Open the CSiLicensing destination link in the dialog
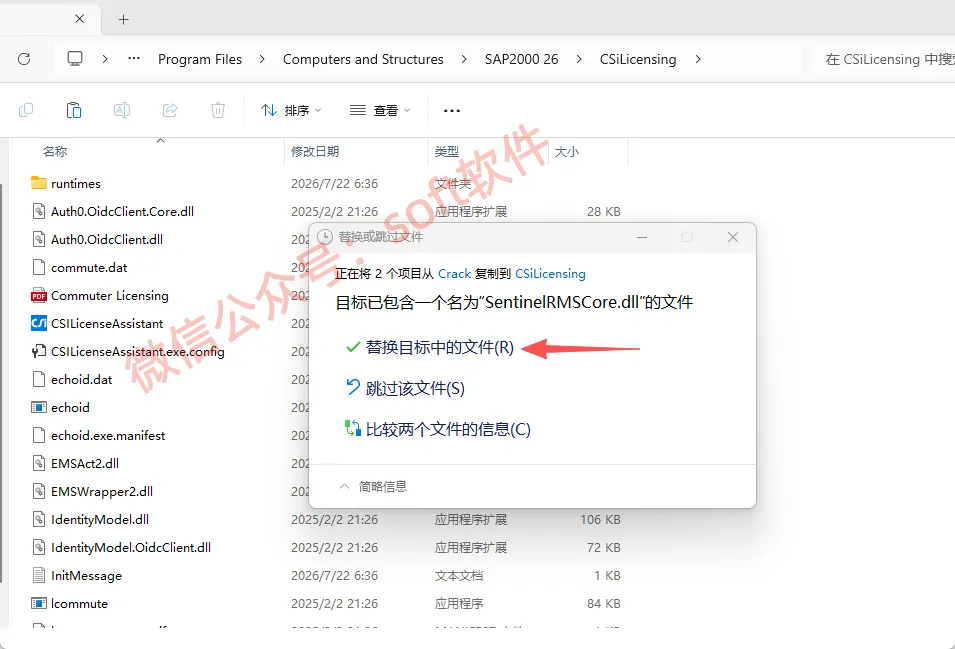Screen dimensions: 955x649 [550, 274]
